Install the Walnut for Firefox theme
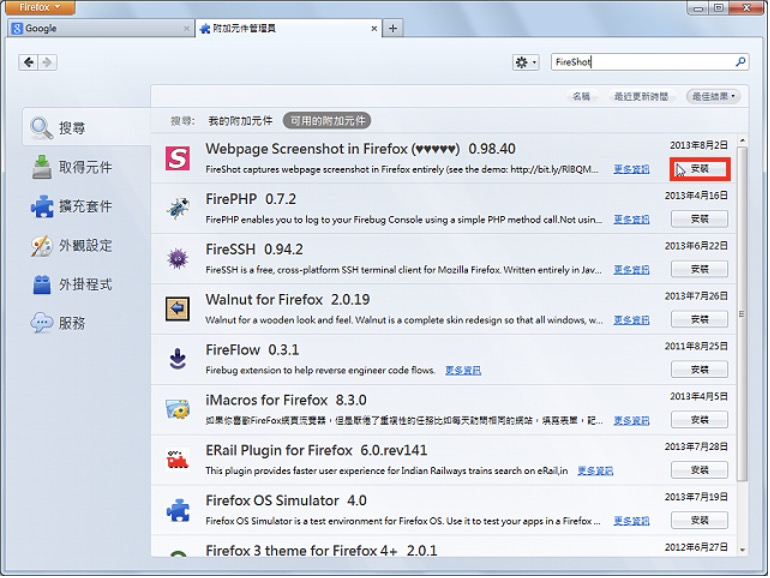This screenshot has width=770, height=578. (699, 320)
